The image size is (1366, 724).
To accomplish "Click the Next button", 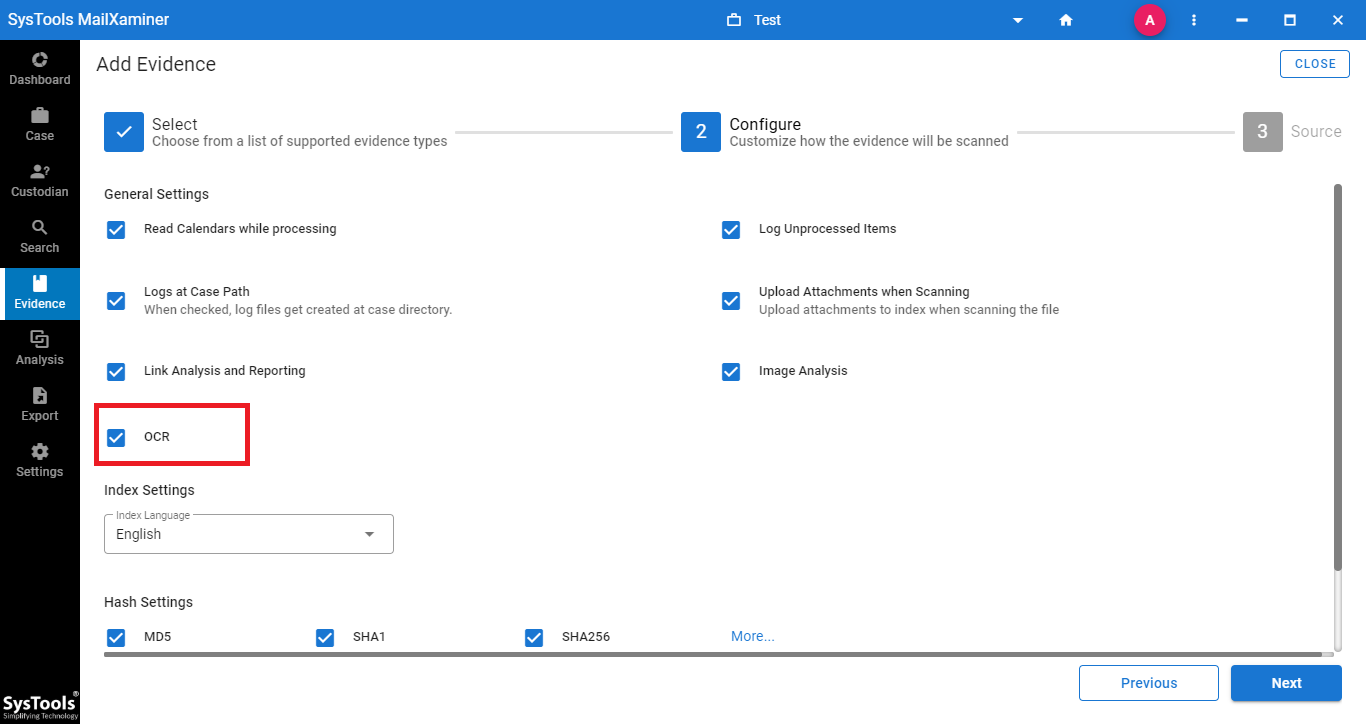I will [x=1286, y=683].
